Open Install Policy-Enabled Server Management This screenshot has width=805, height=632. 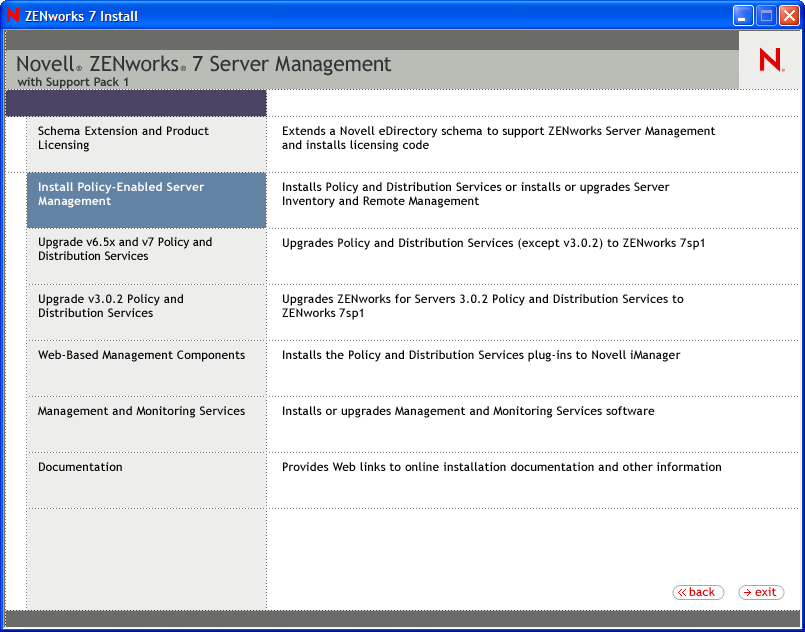[x=120, y=194]
